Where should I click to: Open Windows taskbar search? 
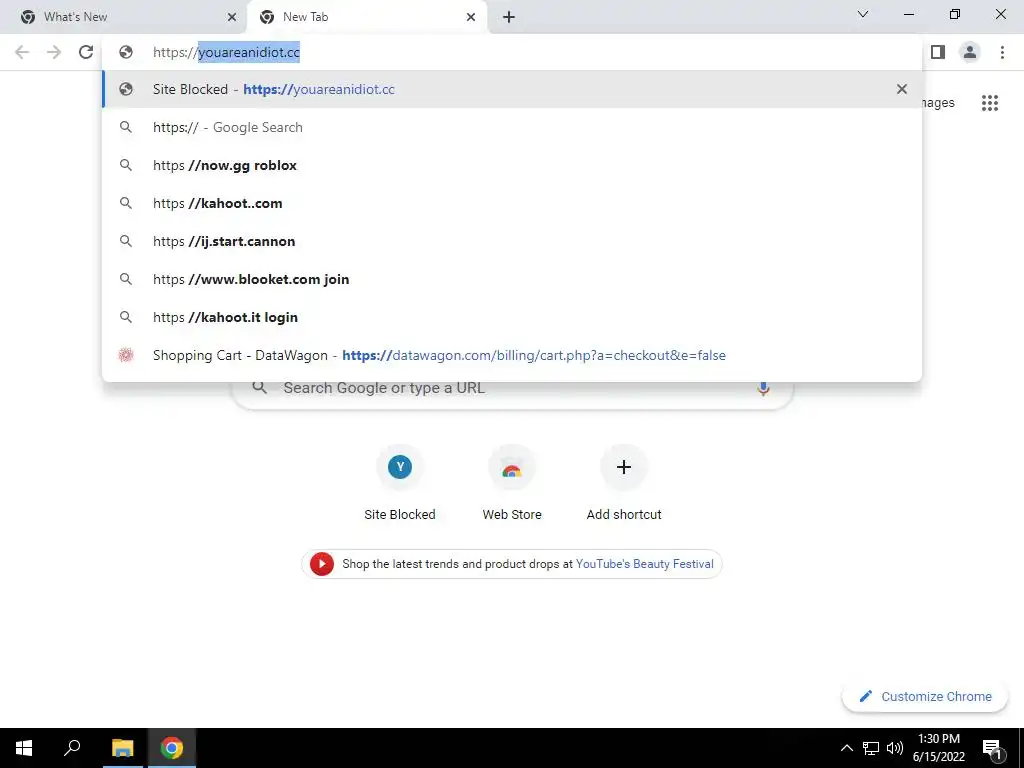pyautogui.click(x=72, y=748)
